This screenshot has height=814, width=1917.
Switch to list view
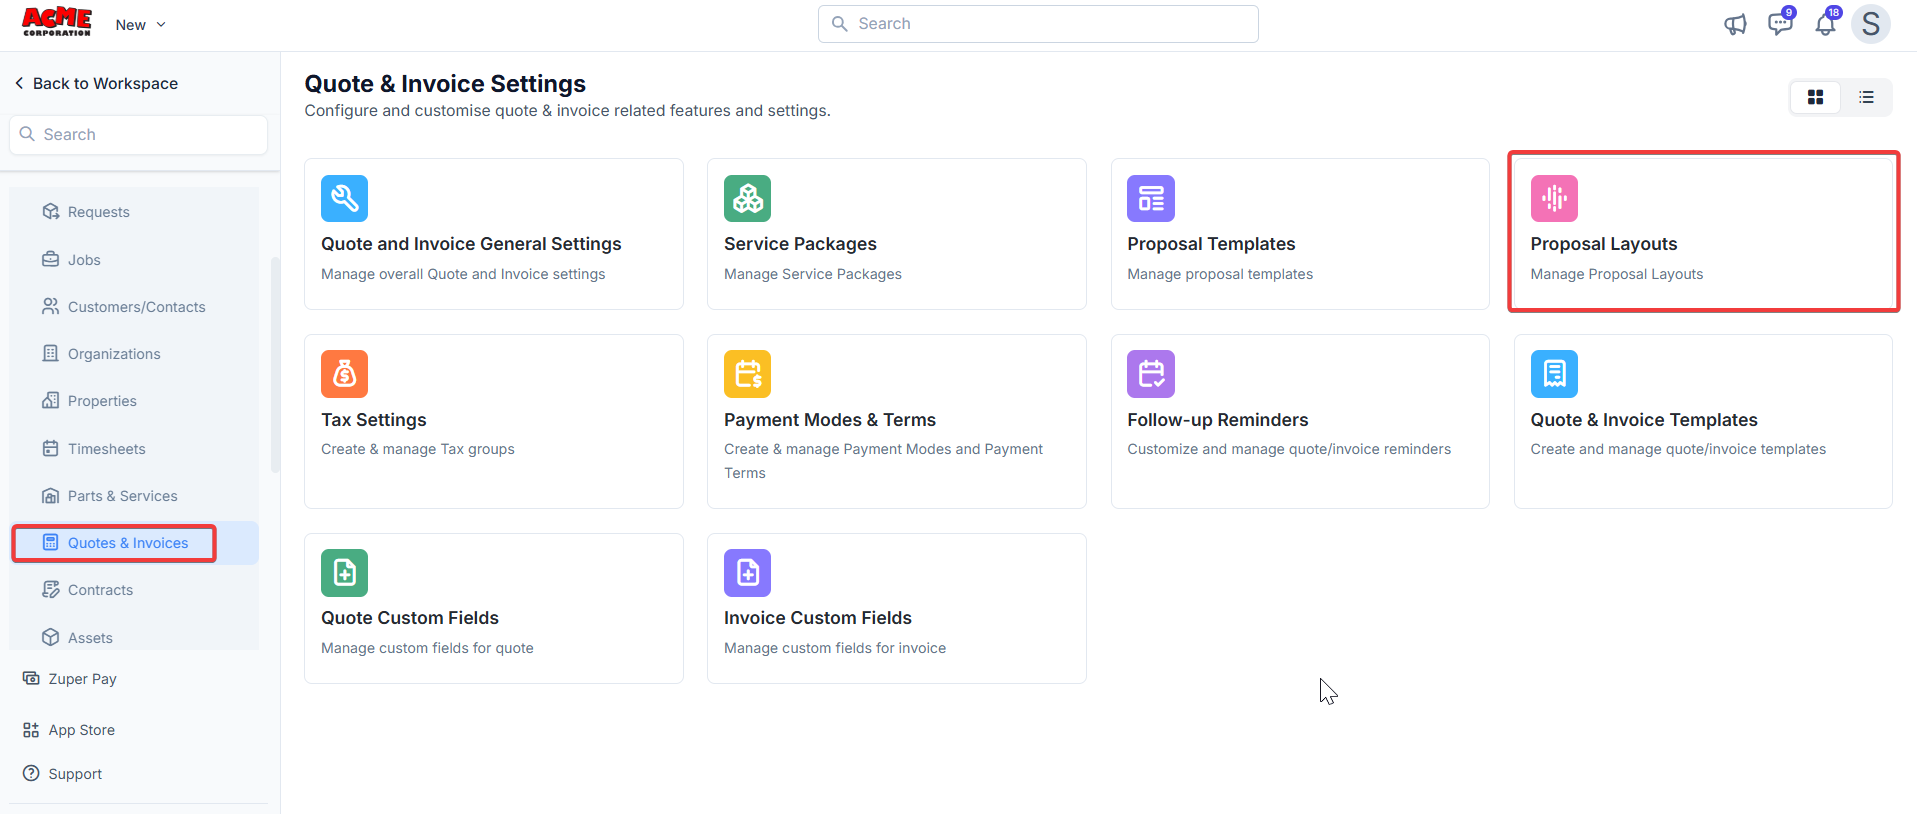(1866, 97)
